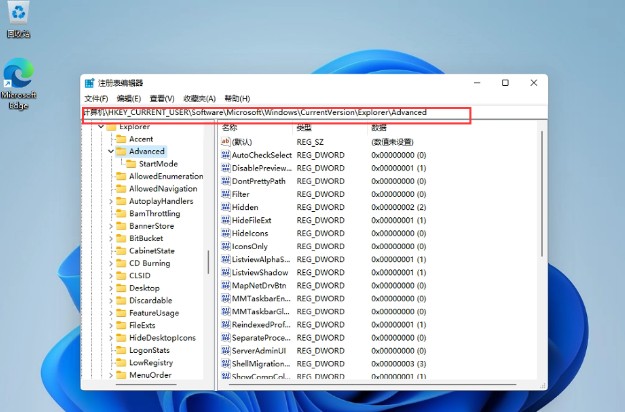Open the 收藏夹(A) menu
The image size is (625, 412).
pyautogui.click(x=199, y=98)
